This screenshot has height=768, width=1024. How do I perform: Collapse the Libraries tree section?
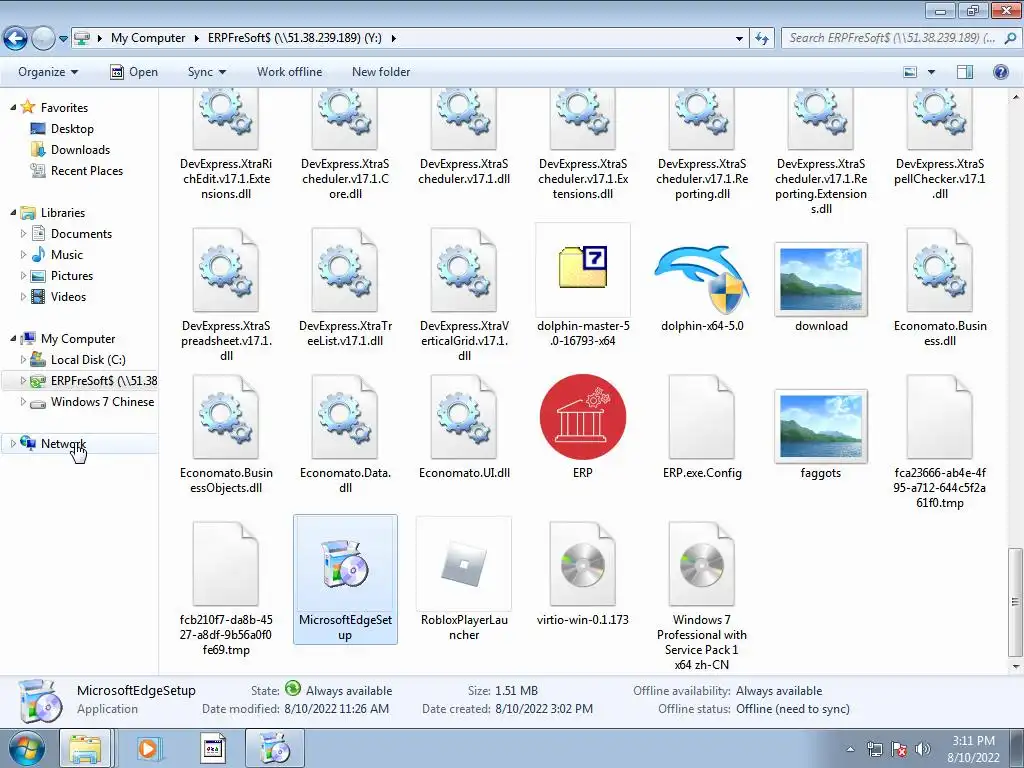coord(13,212)
